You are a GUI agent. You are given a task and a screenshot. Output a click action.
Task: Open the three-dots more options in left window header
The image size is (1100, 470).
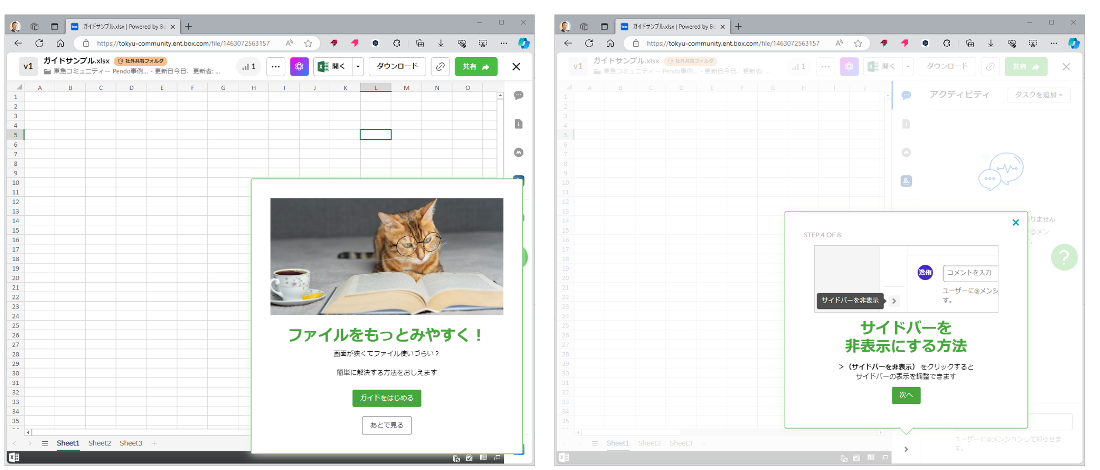[276, 67]
